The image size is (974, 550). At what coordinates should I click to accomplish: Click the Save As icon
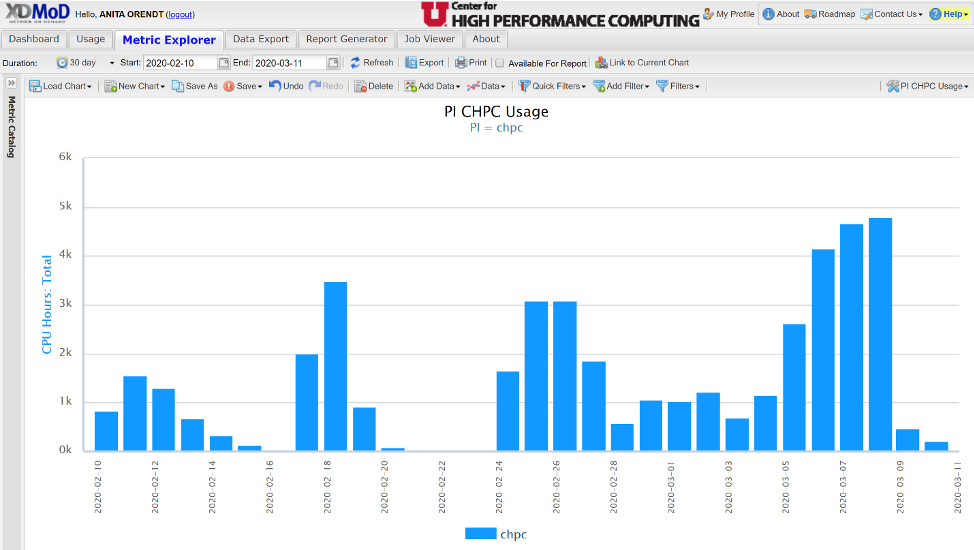point(177,86)
